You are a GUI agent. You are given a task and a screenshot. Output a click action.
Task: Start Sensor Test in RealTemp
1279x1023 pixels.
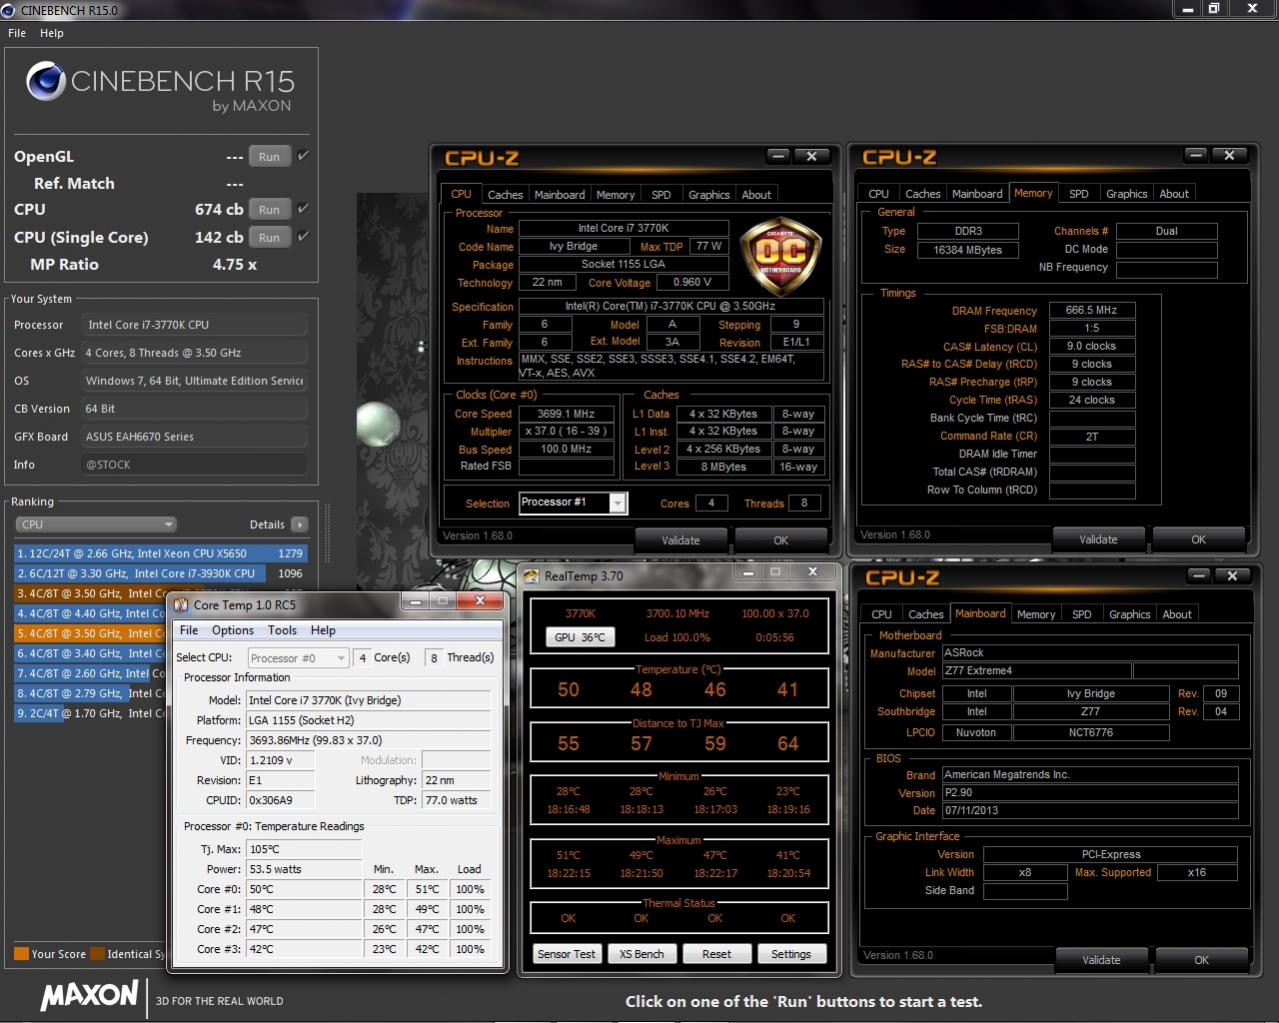pos(566,954)
